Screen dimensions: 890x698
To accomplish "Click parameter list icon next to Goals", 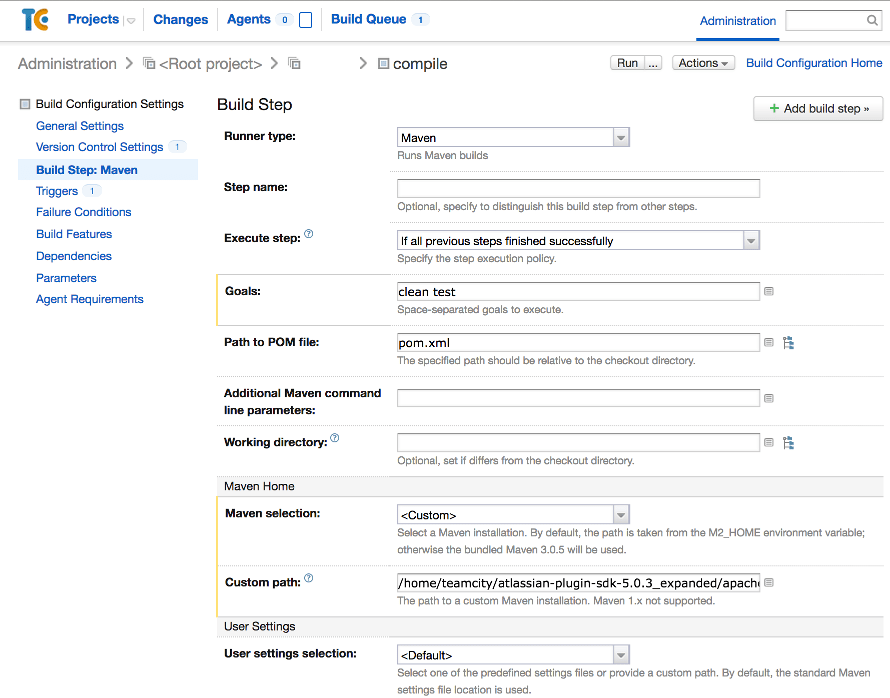I will tap(769, 292).
